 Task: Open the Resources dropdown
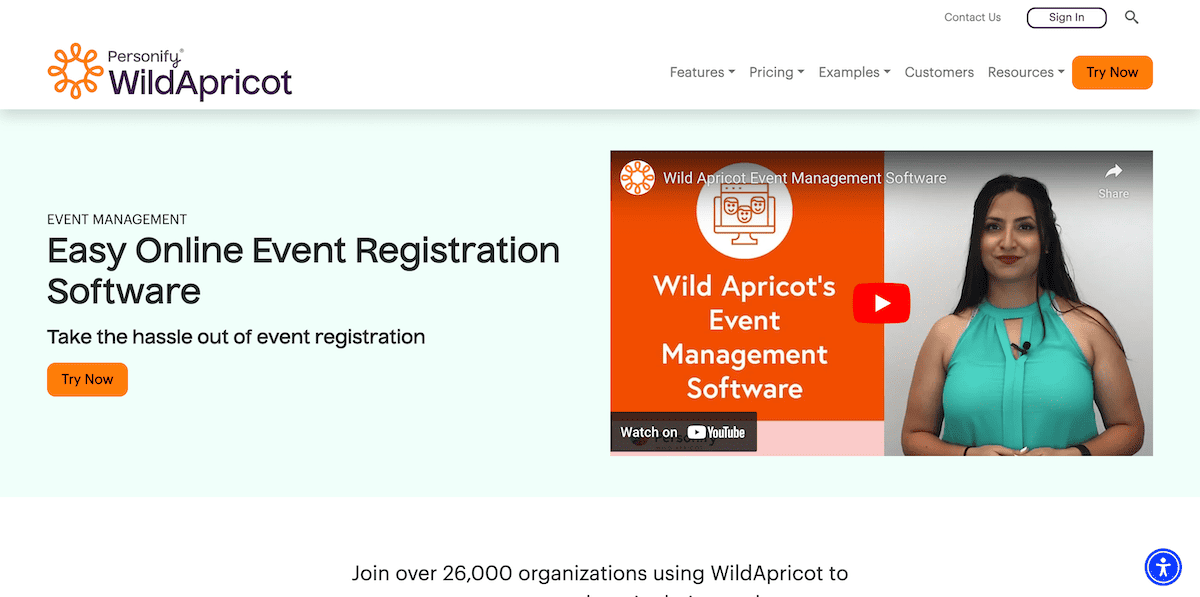click(1025, 72)
